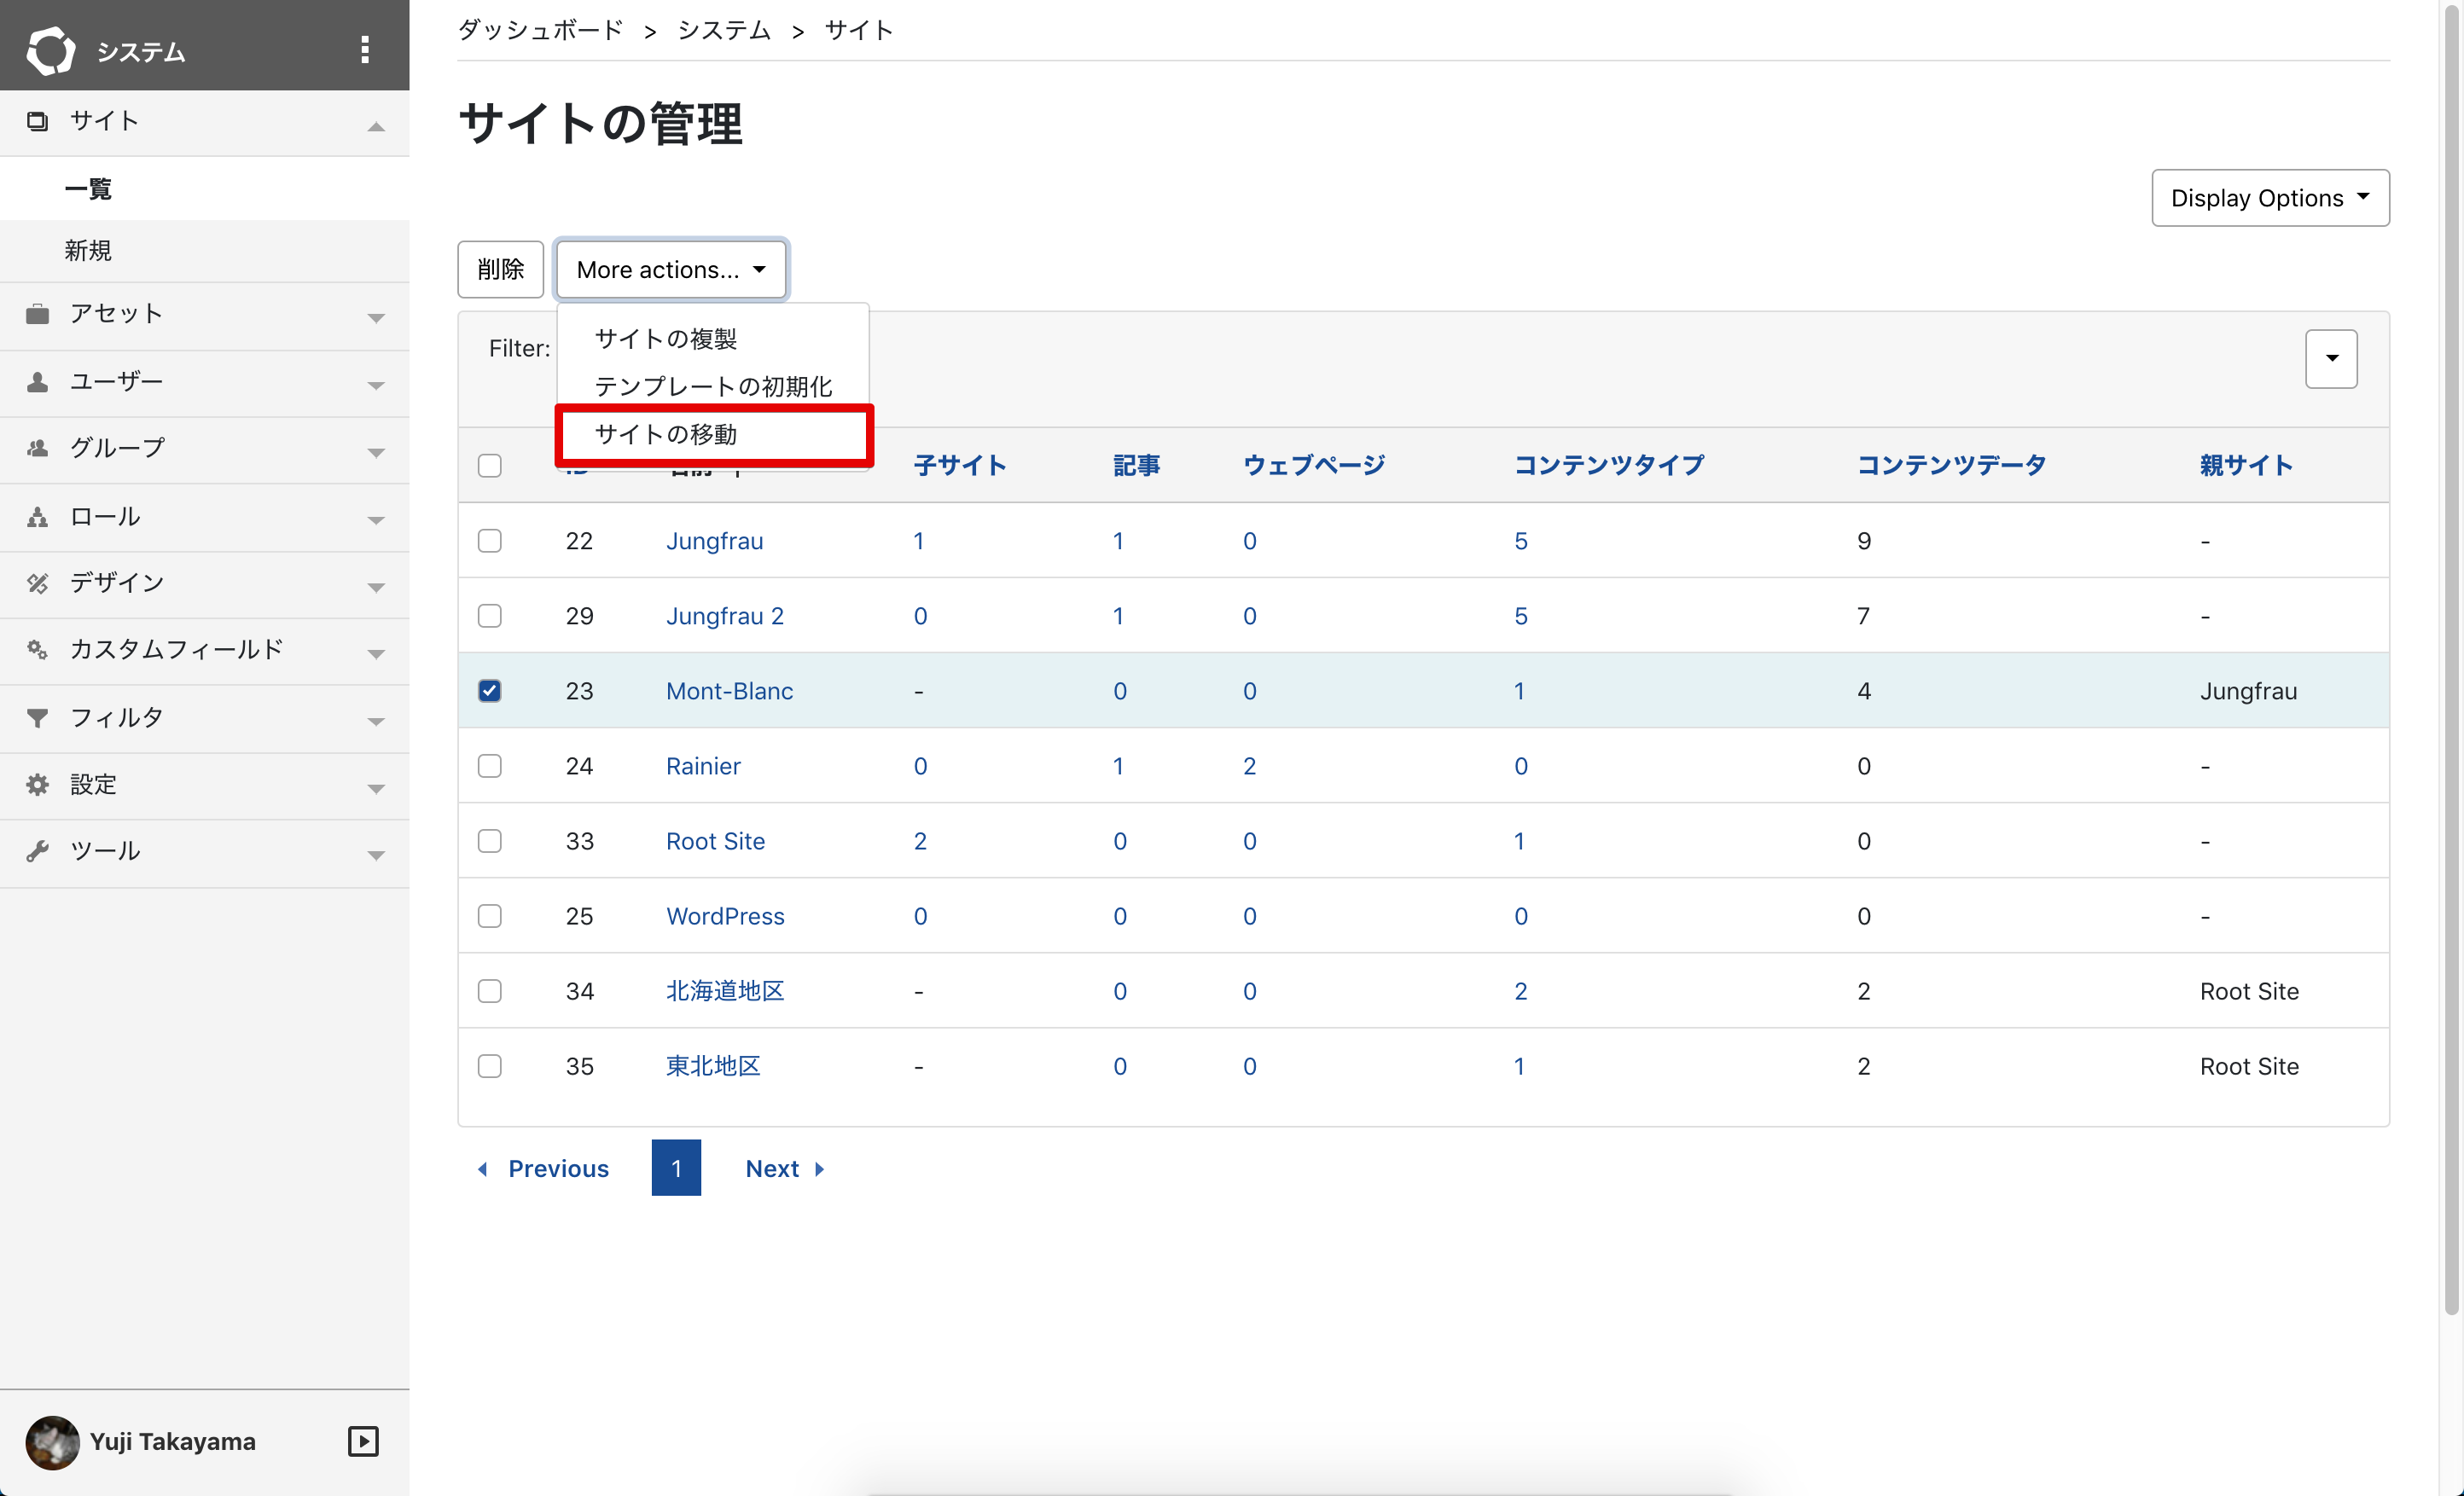The width and height of the screenshot is (2464, 1496).
Task: Expand the ロール sidebar section
Action: (376, 520)
